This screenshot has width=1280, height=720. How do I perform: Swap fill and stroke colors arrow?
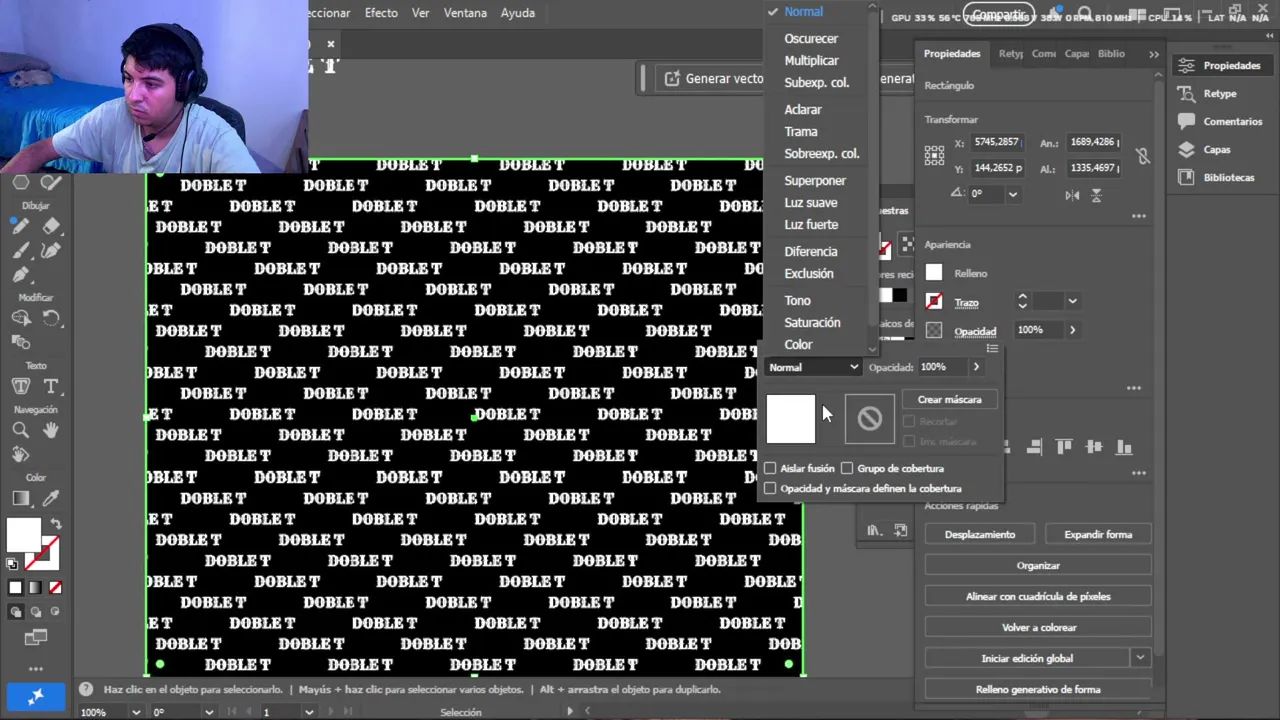pos(56,524)
